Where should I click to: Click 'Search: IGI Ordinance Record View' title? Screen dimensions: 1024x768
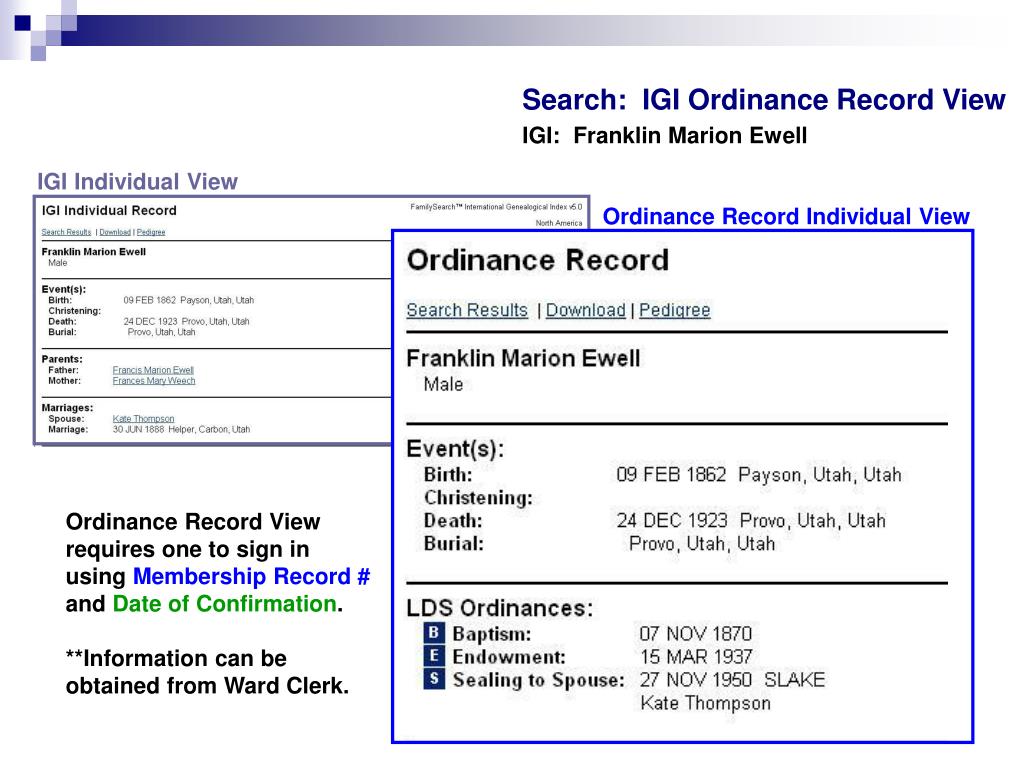[x=763, y=100]
